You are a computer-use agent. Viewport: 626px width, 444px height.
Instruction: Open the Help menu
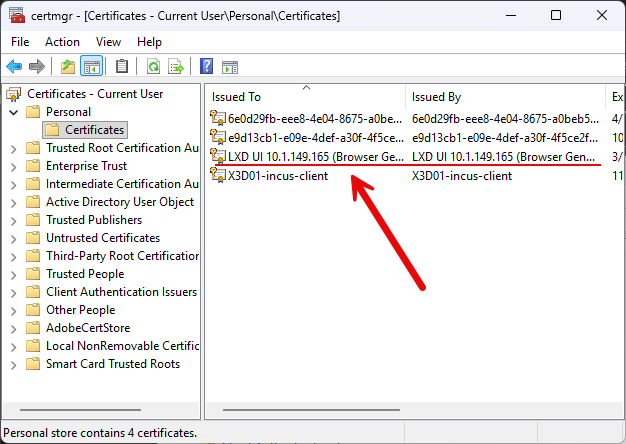tap(149, 42)
